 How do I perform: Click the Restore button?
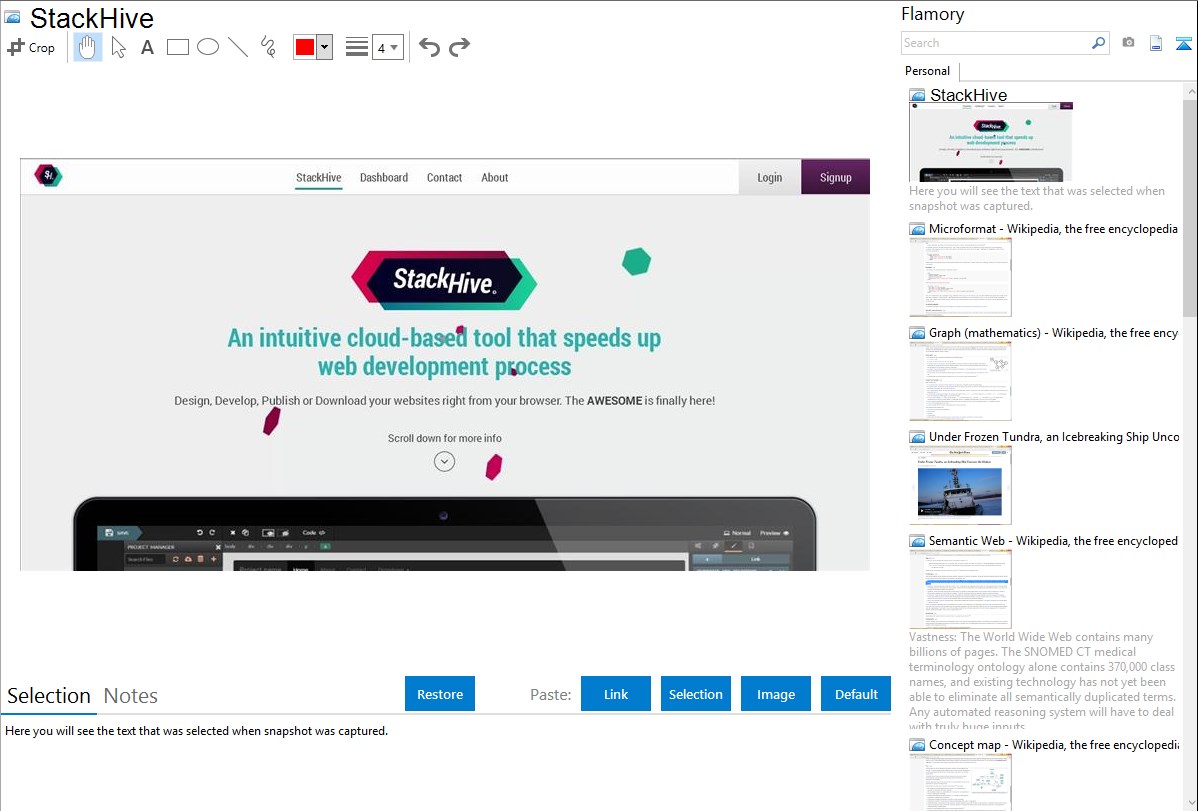click(x=440, y=694)
